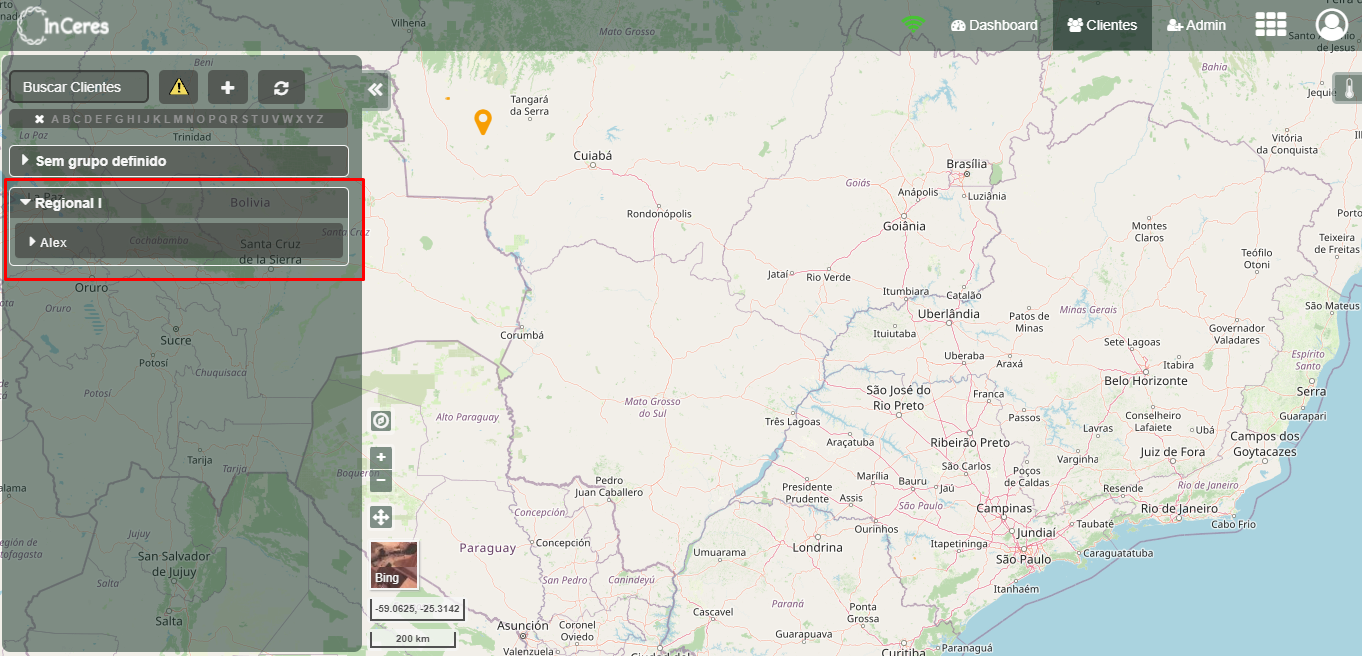Open the apps grid menu icon
Viewport: 1362px width, 656px height.
click(1271, 25)
